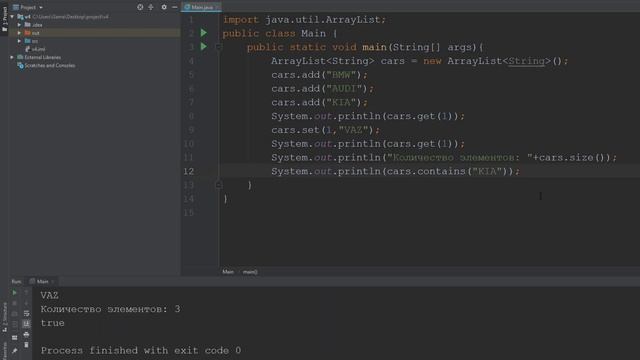Screen dimensions: 640x360
Task: Click up-stack-trace arrow in Run panel toolbar
Action: [x=26, y=293]
